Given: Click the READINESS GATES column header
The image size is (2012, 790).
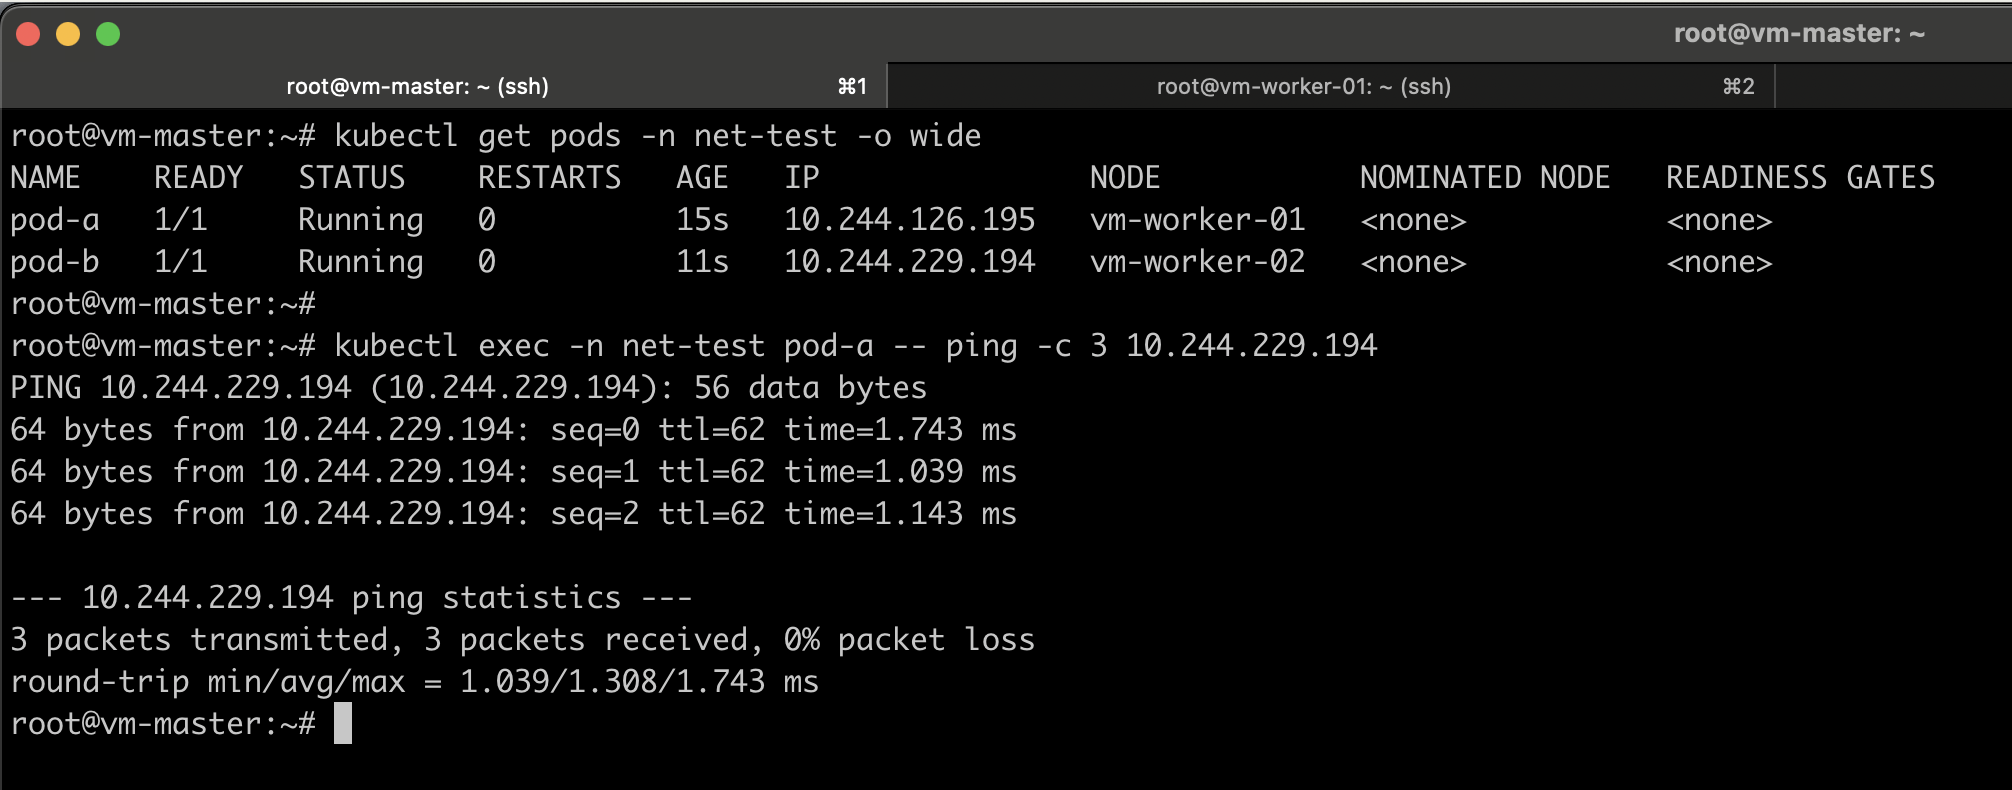Looking at the screenshot, I should click(x=1800, y=178).
